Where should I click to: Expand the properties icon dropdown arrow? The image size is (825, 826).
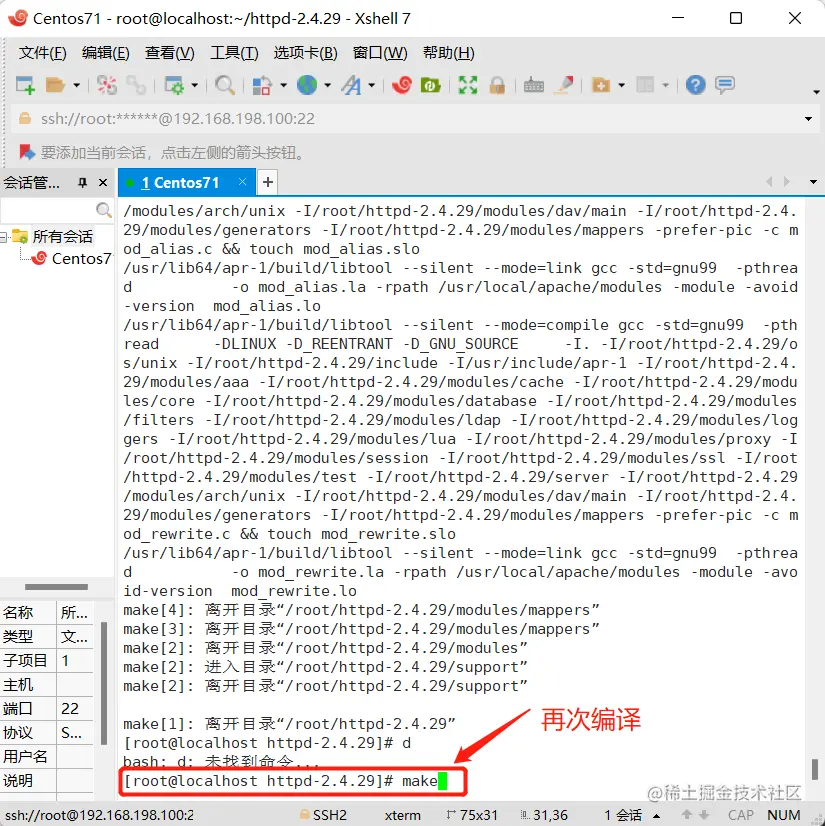194,85
